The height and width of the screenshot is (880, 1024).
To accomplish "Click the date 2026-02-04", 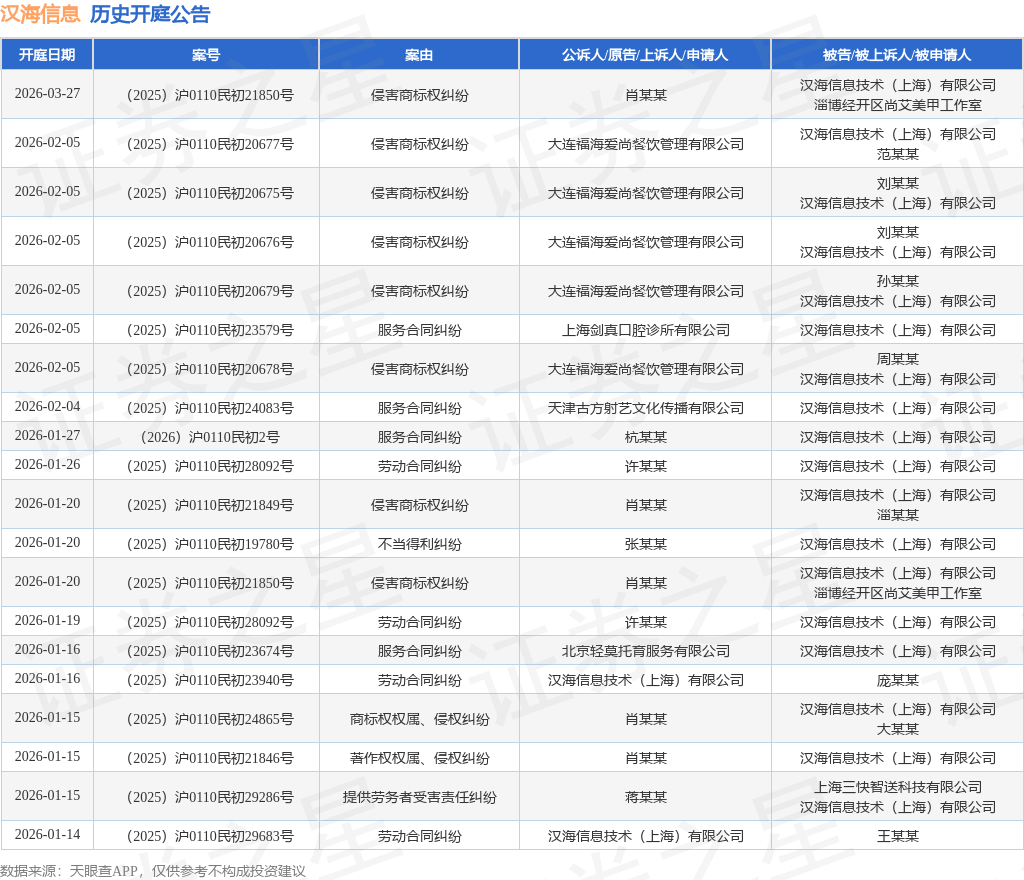I will coord(48,407).
